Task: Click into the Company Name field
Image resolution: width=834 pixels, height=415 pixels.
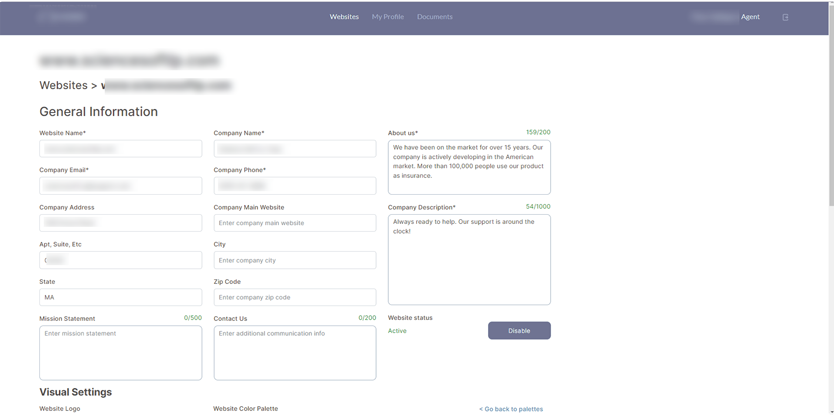Action: point(294,149)
